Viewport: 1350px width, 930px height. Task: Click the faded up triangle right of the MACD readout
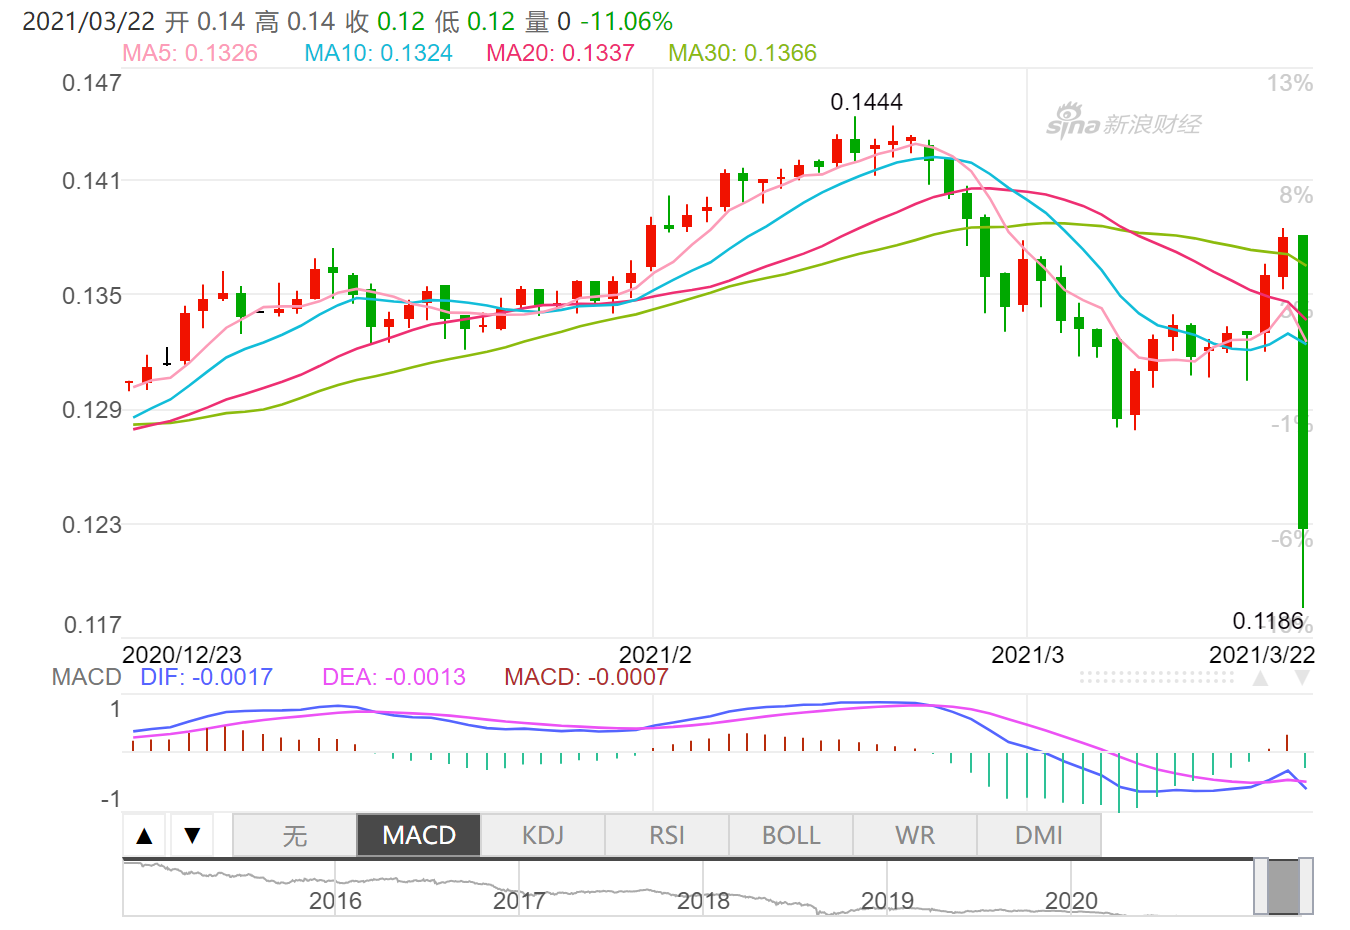tap(1260, 678)
